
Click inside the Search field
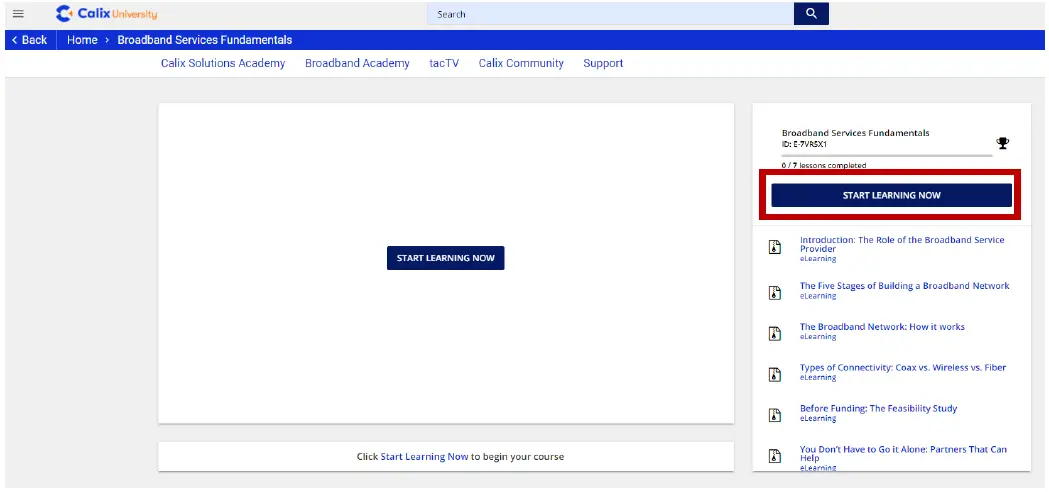610,13
